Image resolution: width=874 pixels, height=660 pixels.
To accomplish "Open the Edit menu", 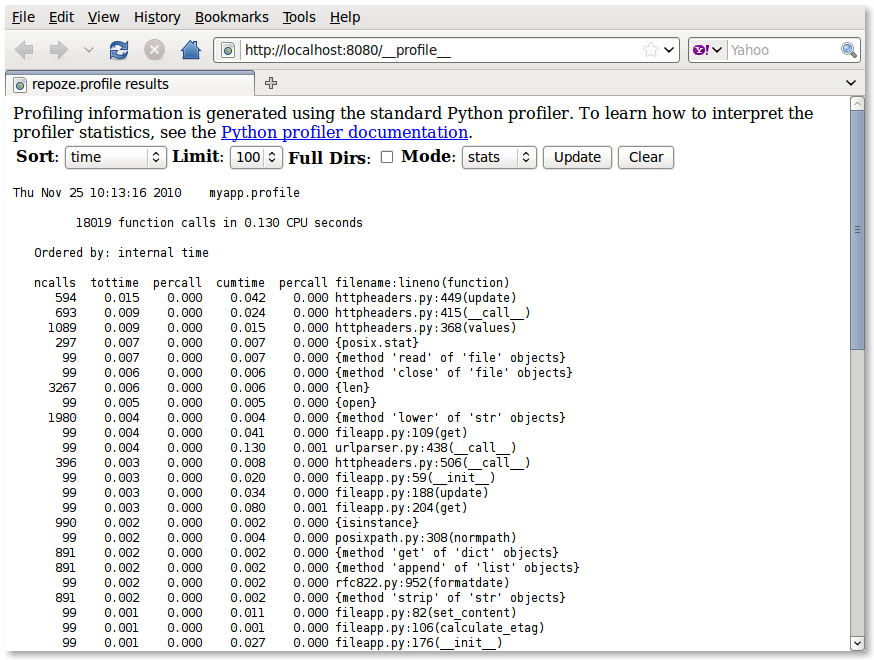I will point(61,17).
